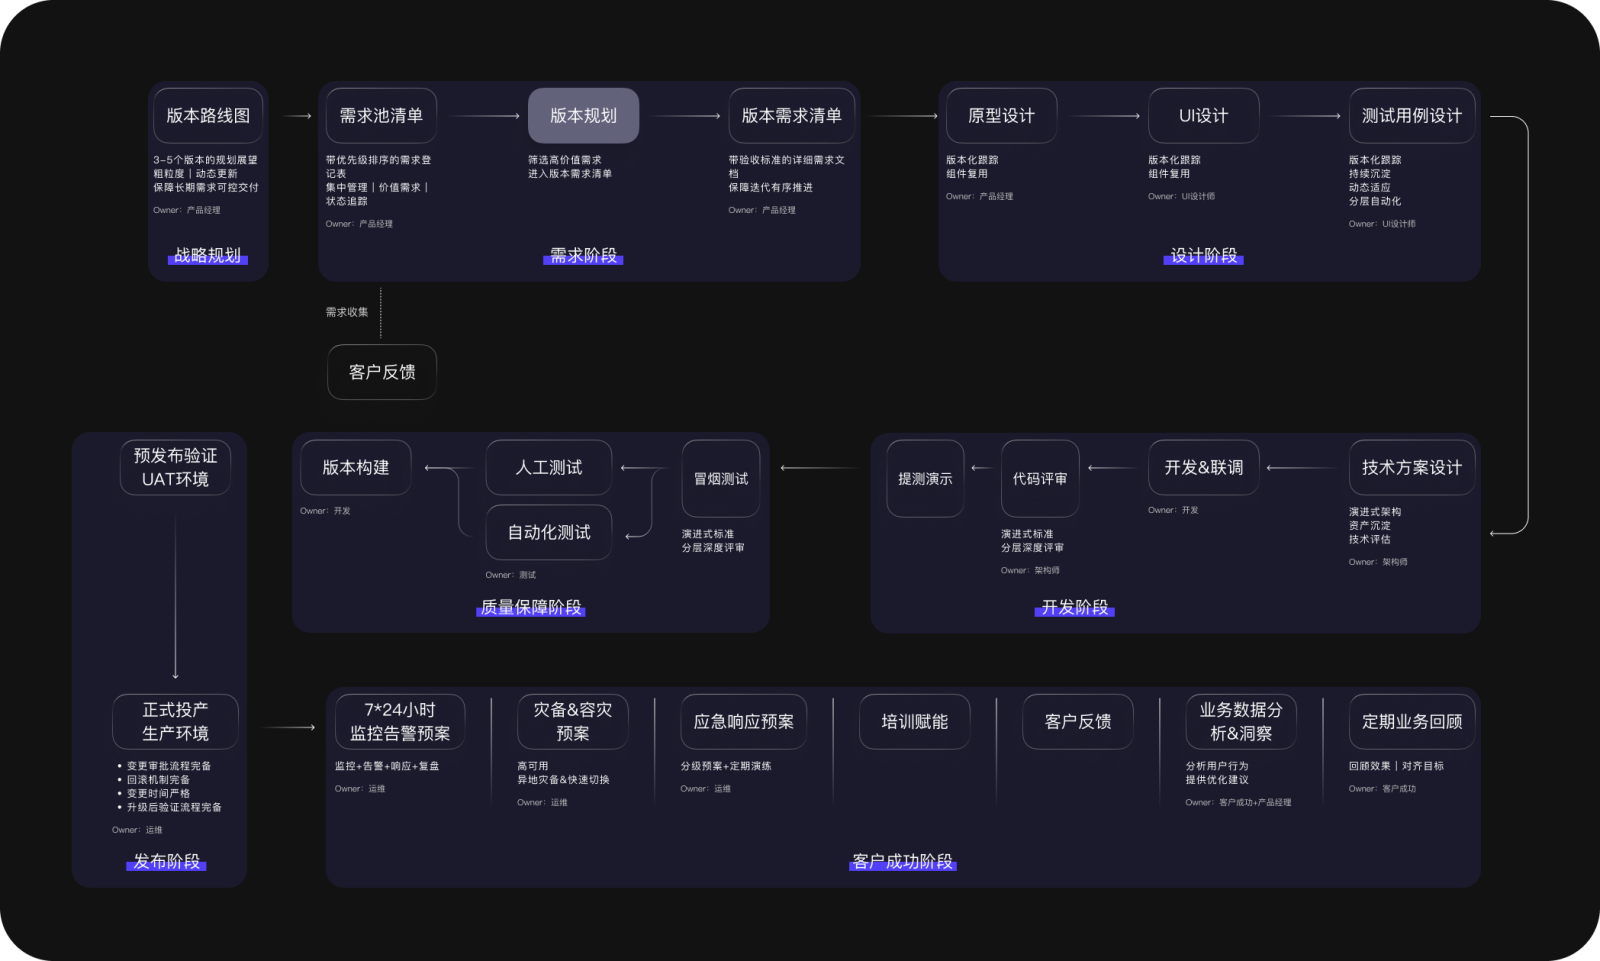
Task: Click the 版本路线图 node
Action: (208, 116)
